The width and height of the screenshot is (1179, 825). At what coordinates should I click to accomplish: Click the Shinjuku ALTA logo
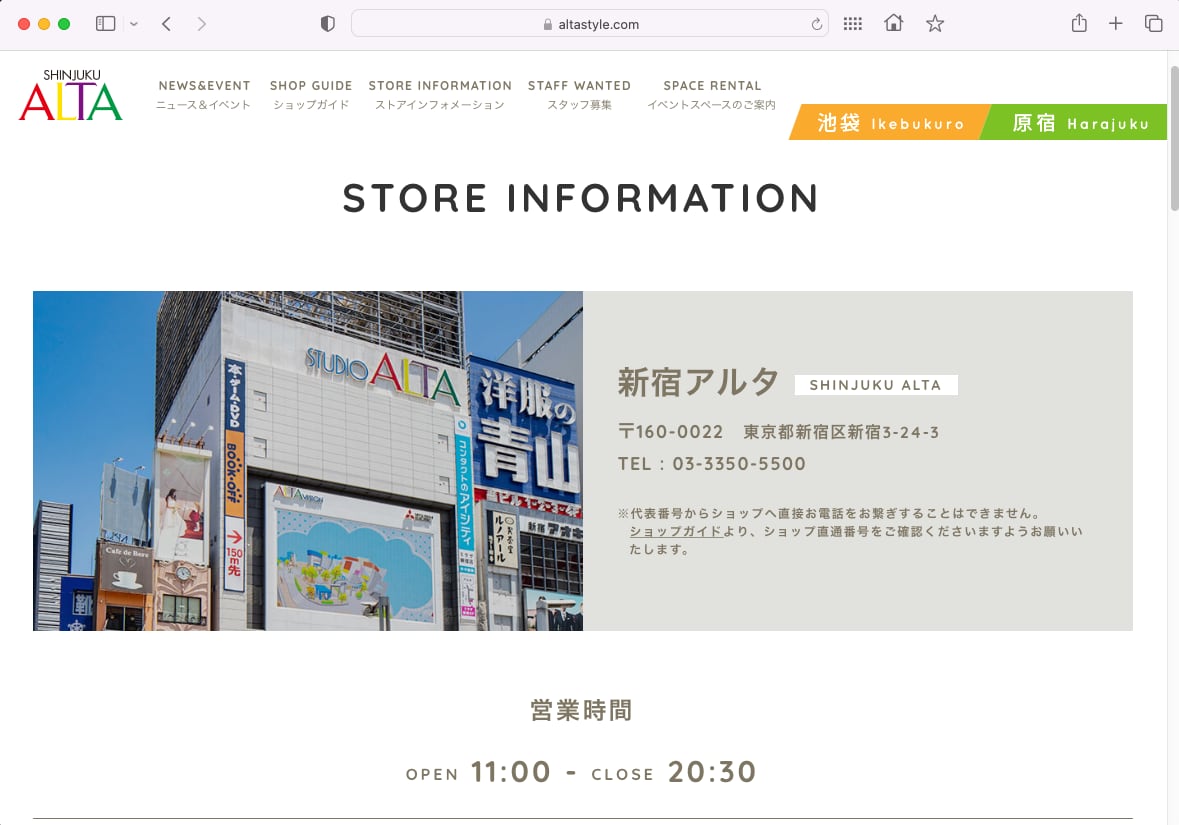(71, 95)
